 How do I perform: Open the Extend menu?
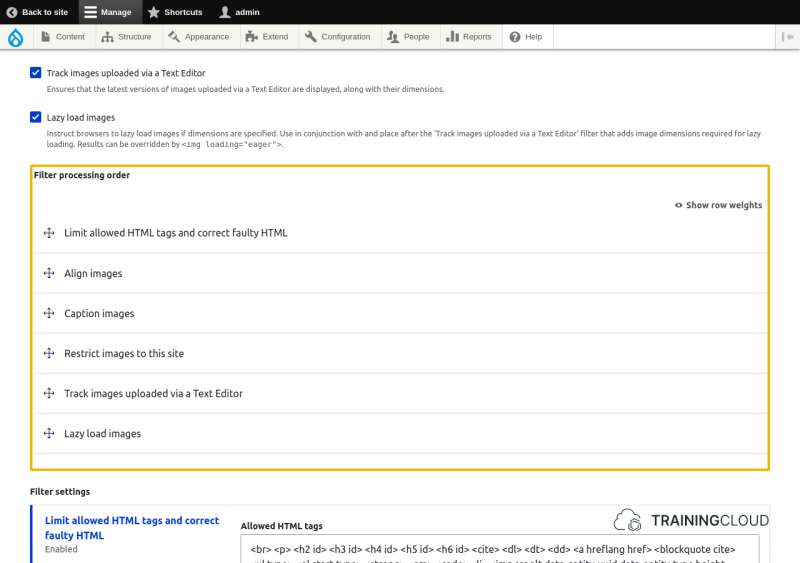point(269,37)
